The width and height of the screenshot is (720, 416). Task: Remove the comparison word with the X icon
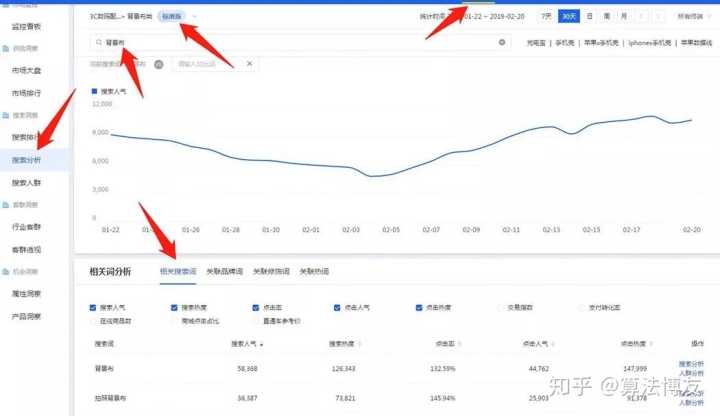[x=249, y=64]
